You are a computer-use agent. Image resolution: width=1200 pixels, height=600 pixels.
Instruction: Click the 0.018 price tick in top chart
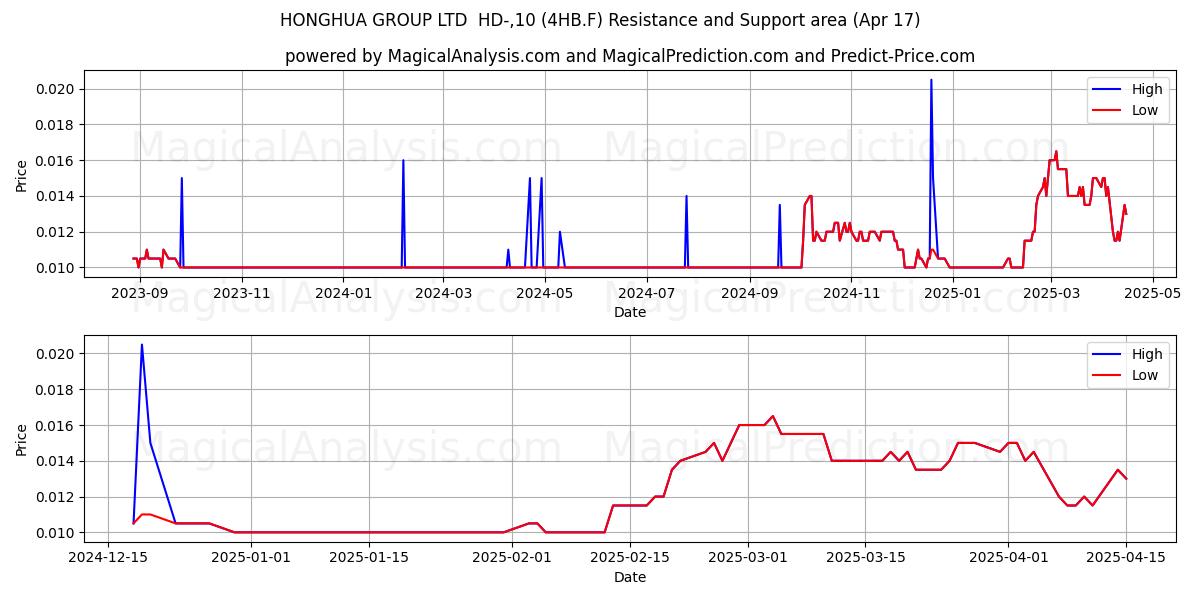point(57,125)
